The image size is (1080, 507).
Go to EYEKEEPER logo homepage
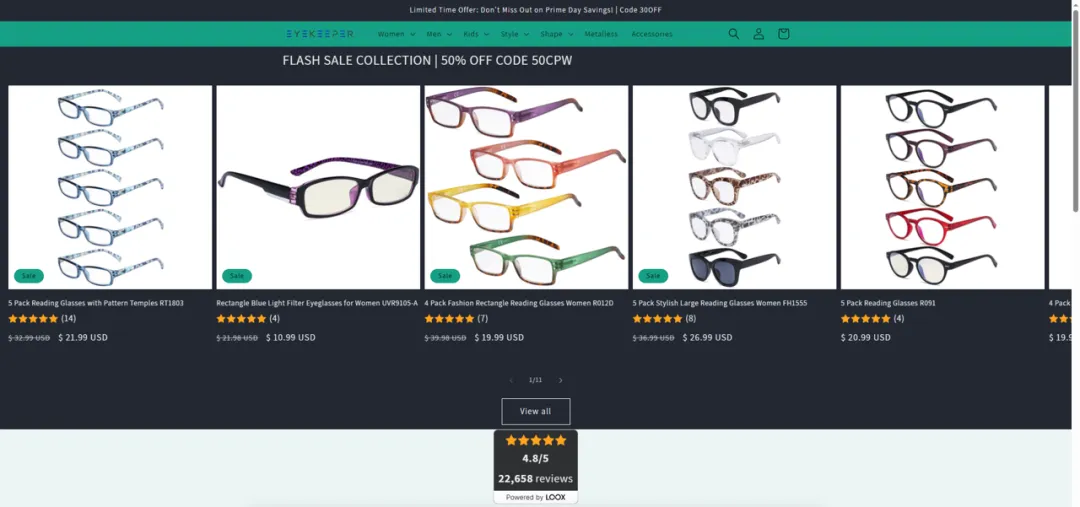click(320, 34)
